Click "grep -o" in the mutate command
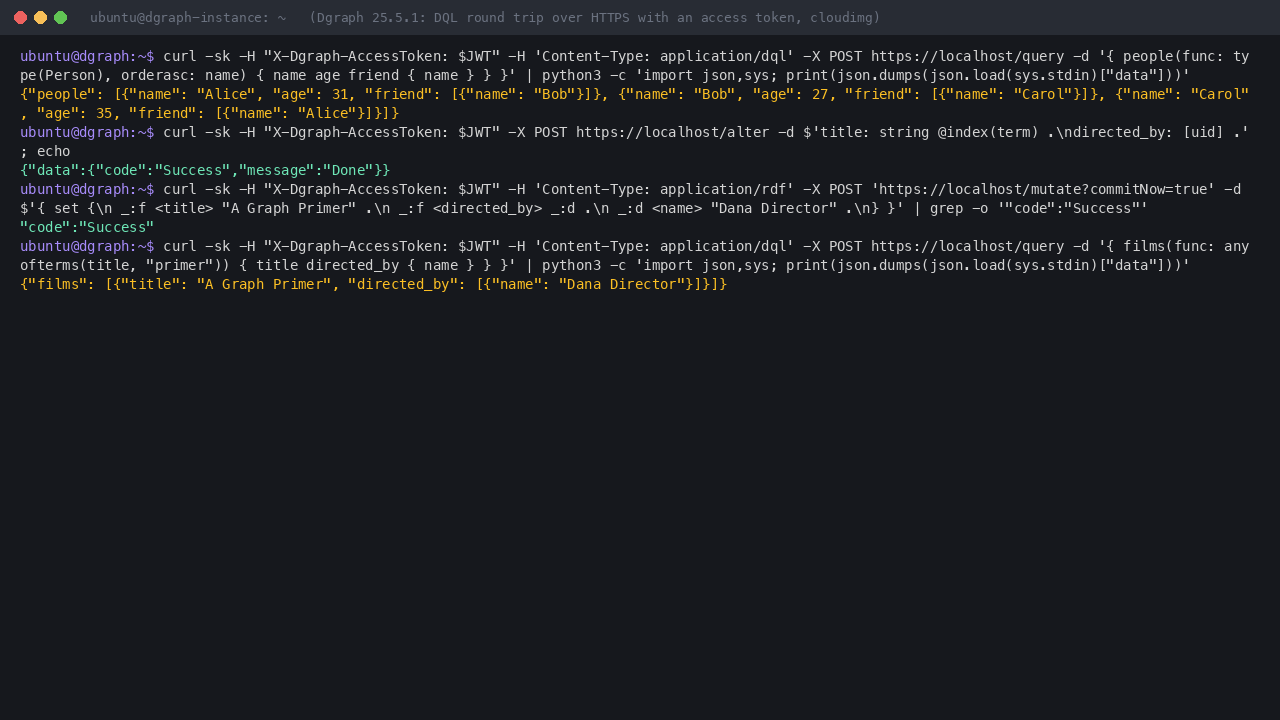1280x720 pixels. (959, 208)
